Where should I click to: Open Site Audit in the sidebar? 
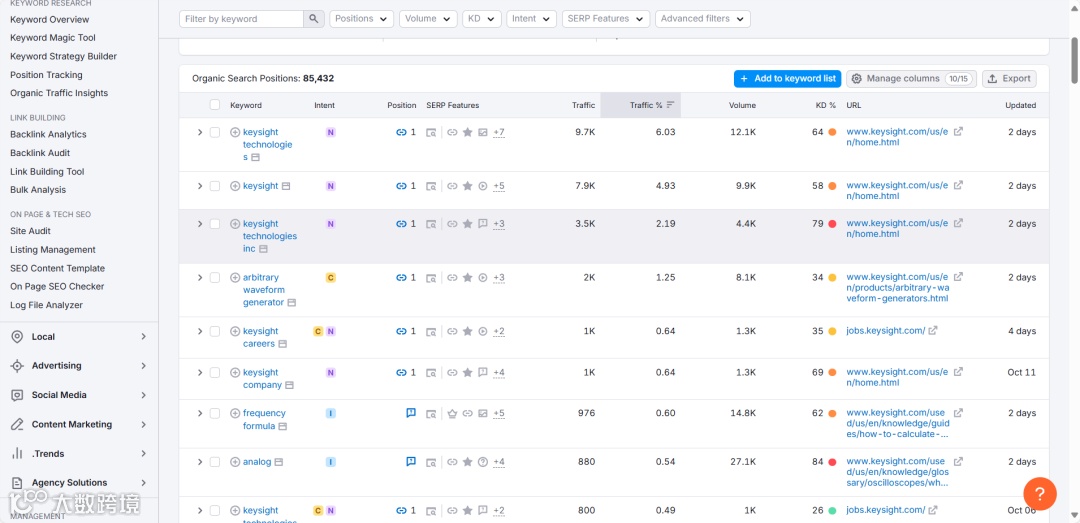click(30, 231)
